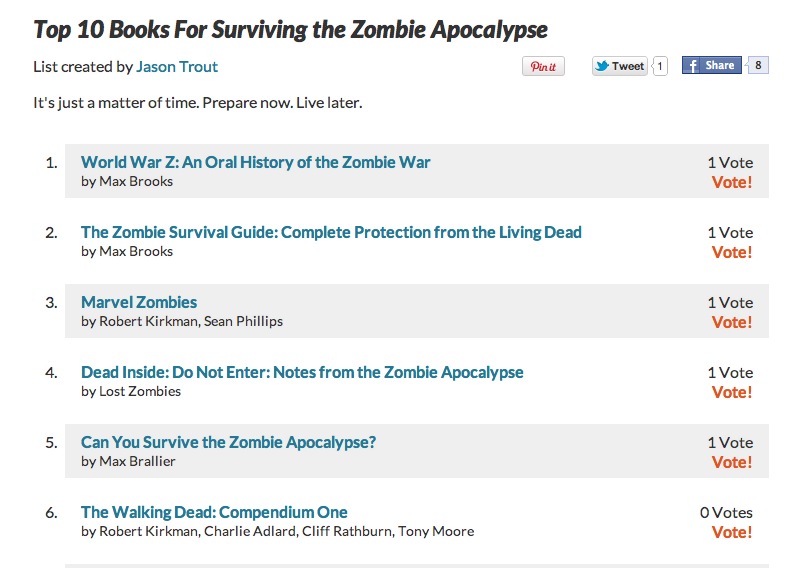Vote for Marvel Zombies
This screenshot has height=568, width=799.
(x=732, y=322)
